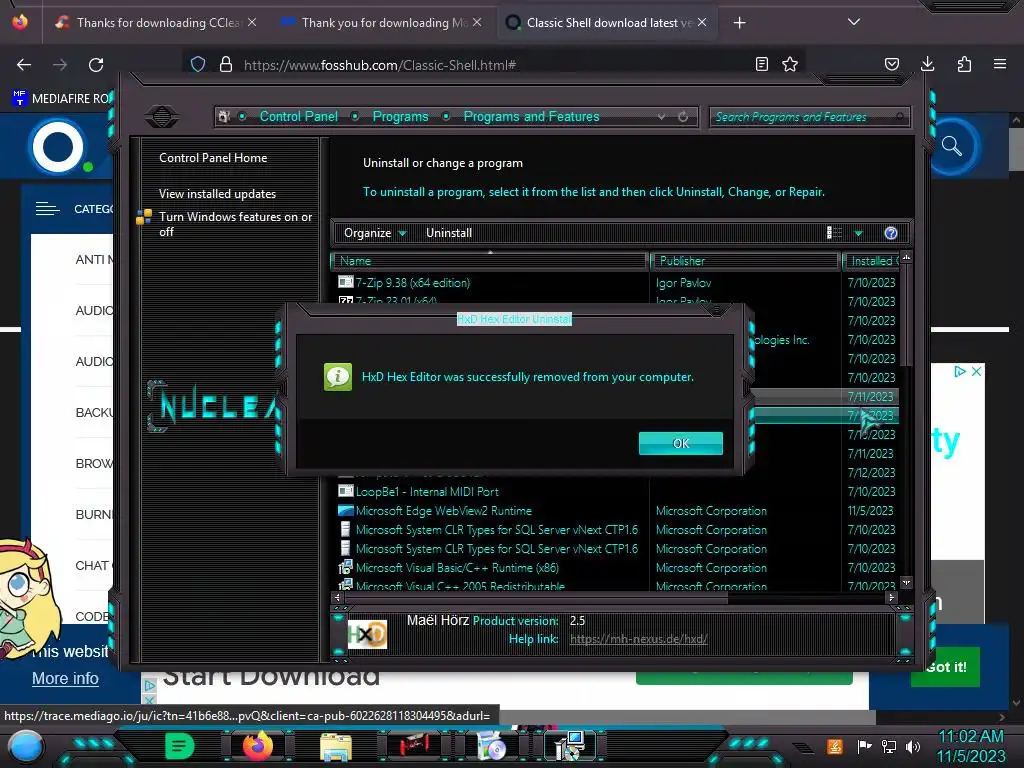
Task: Click the 7-Zip 9.38 program icon
Action: point(345,282)
